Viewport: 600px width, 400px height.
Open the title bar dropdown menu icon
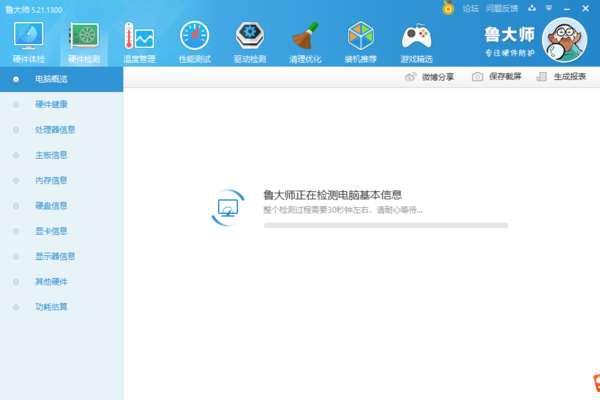click(548, 8)
